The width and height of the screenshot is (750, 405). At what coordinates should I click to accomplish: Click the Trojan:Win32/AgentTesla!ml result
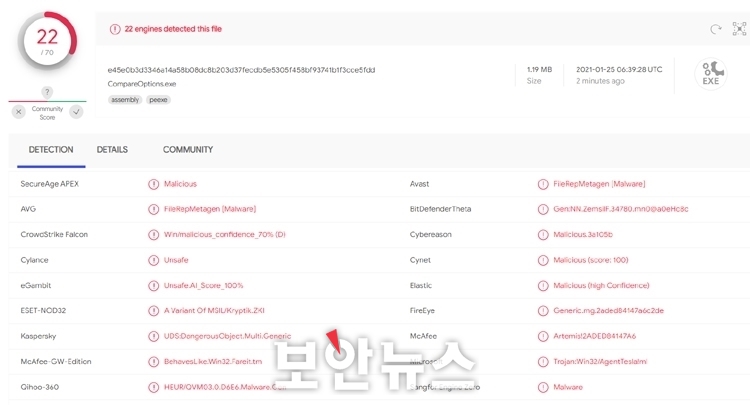tap(600, 361)
